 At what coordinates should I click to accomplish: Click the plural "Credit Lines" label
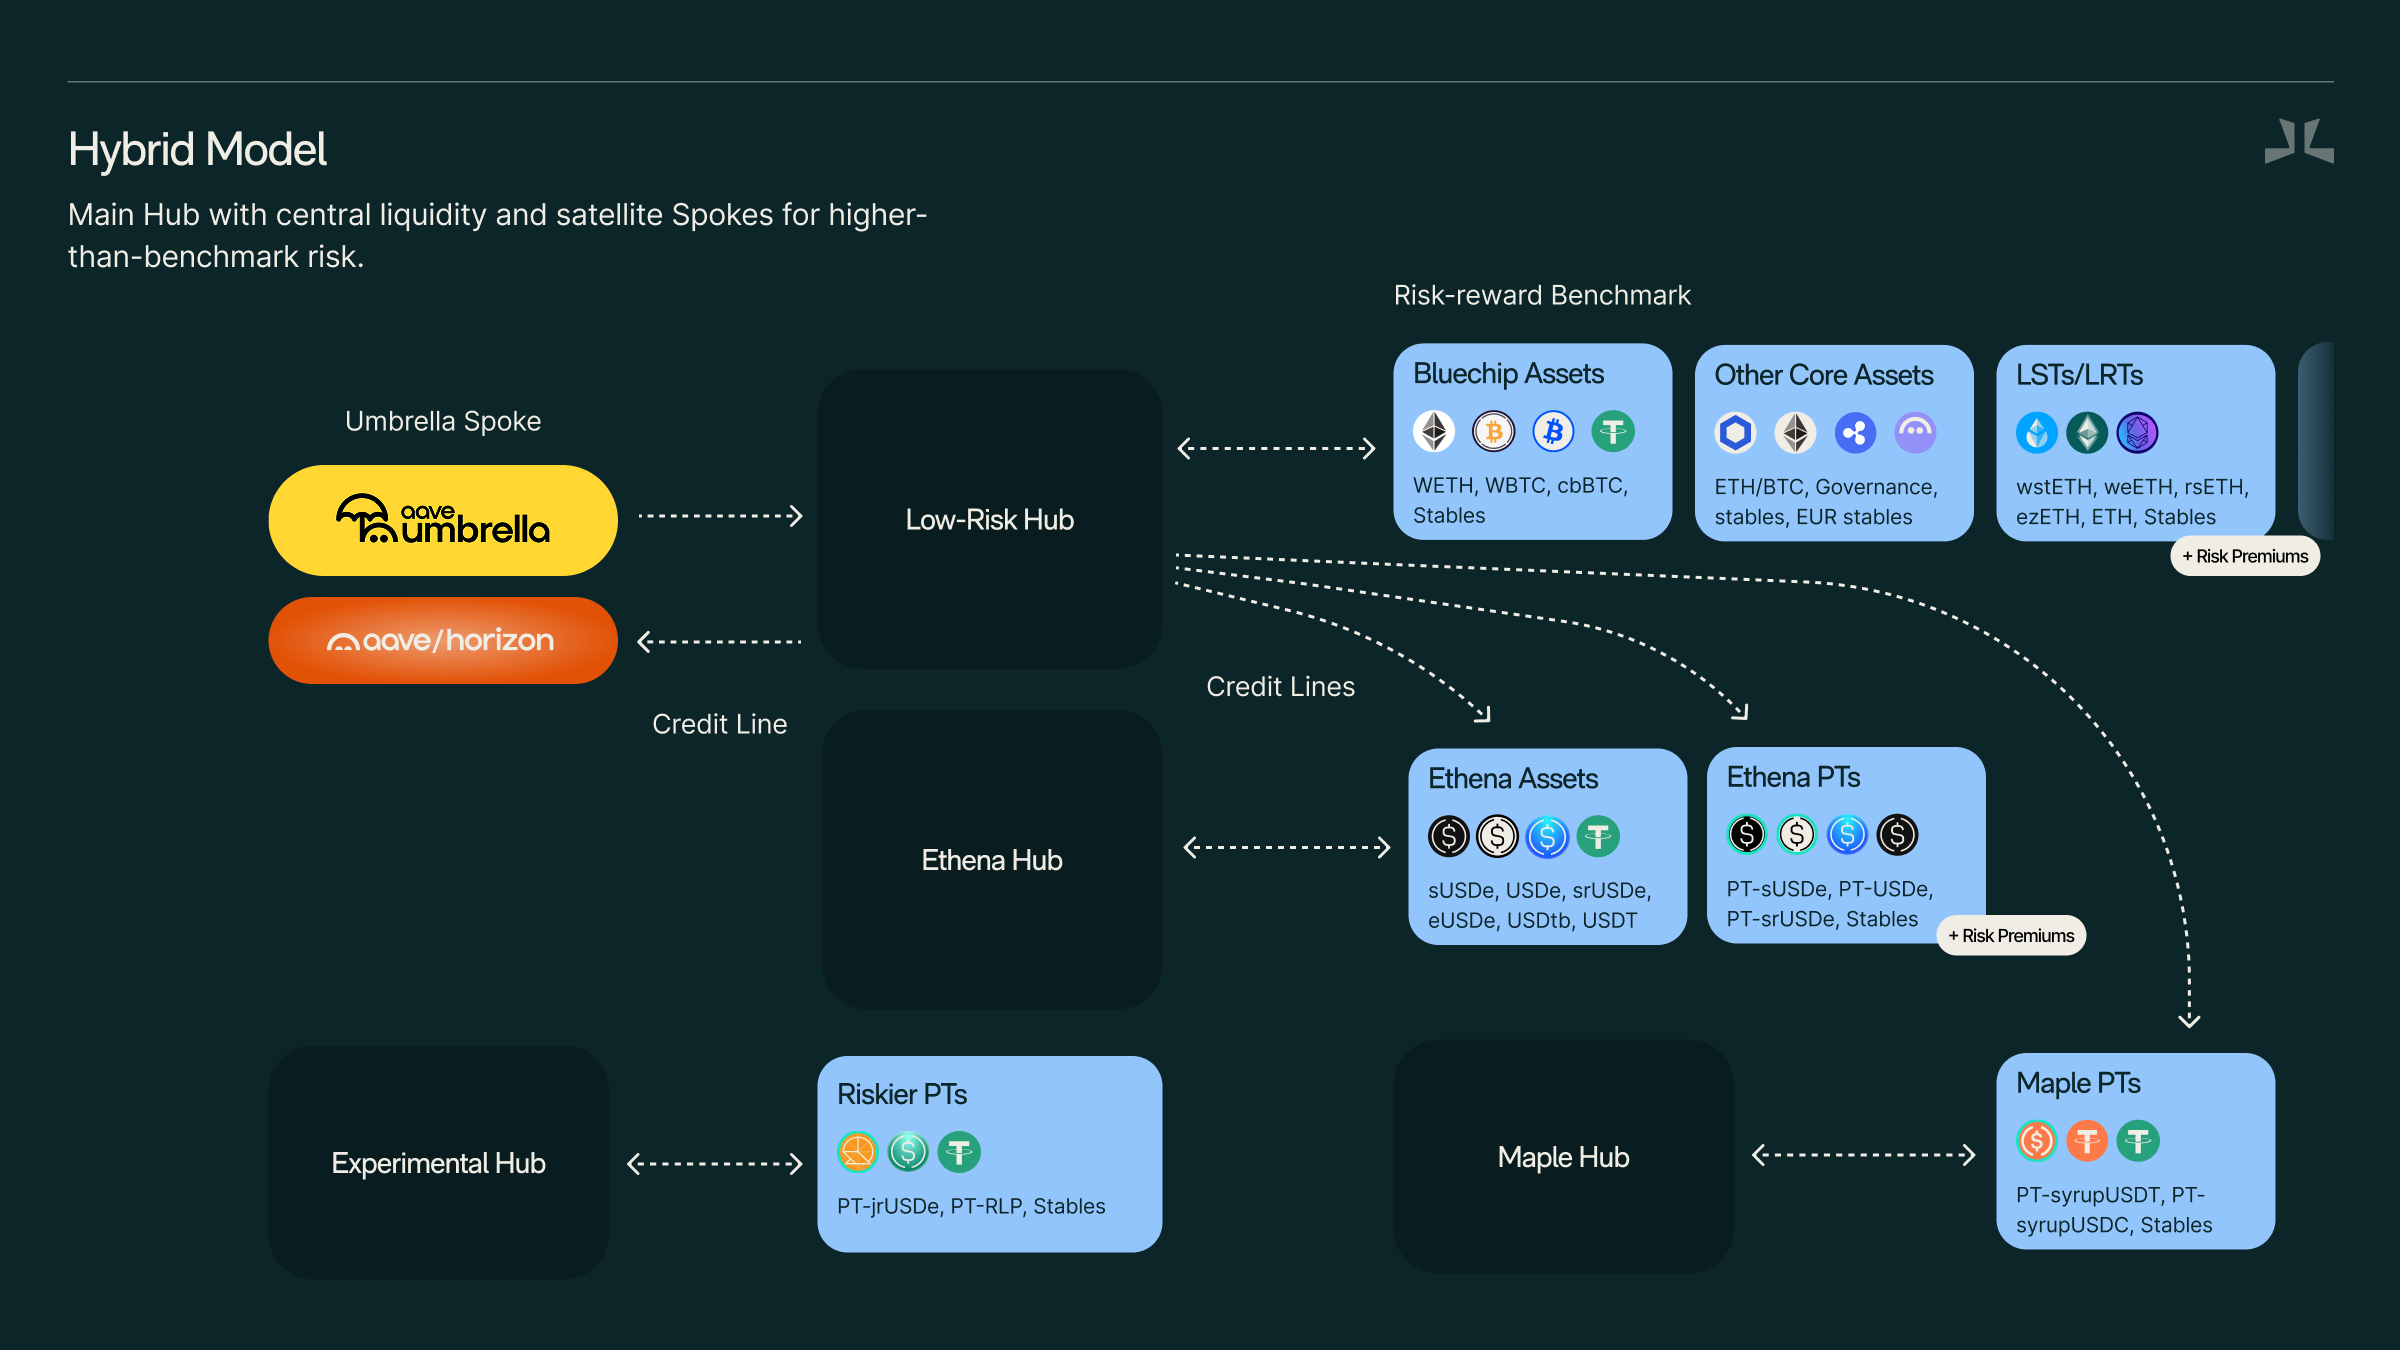(1281, 686)
